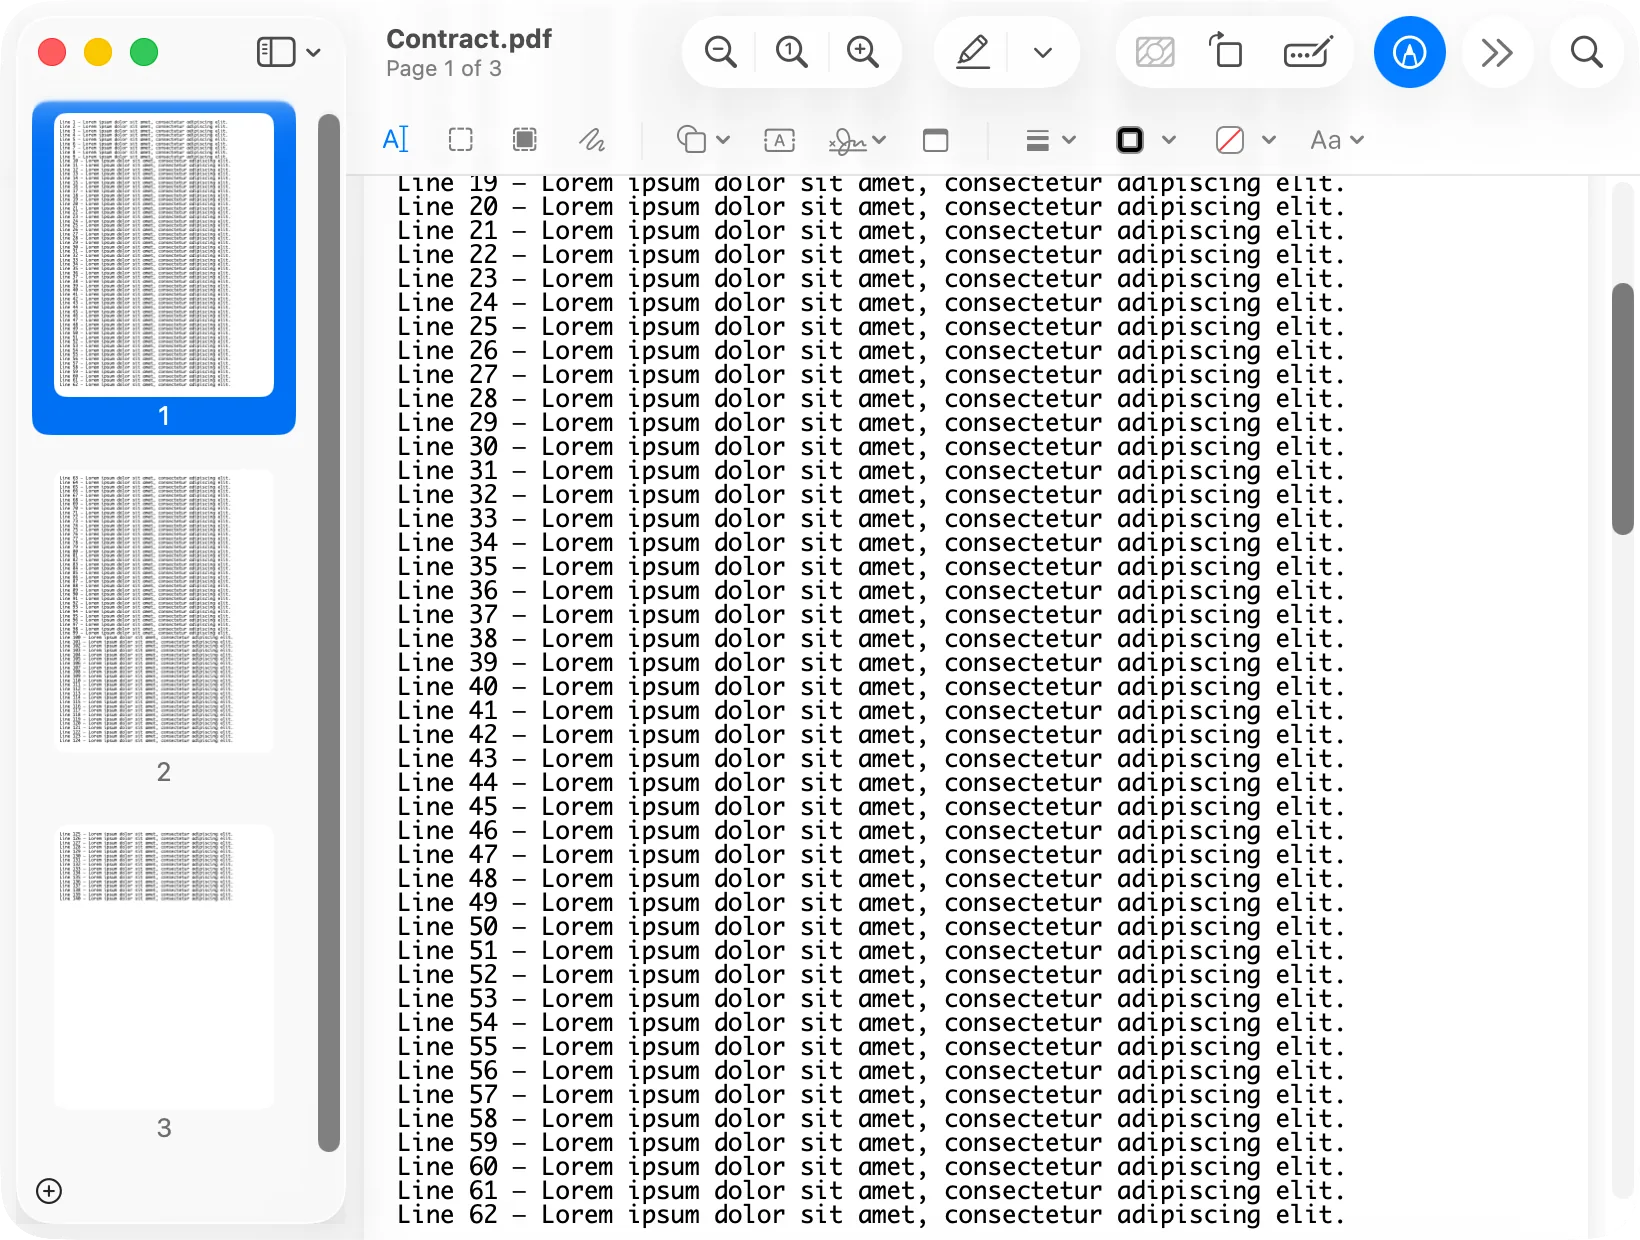Open the search field icon
The height and width of the screenshot is (1240, 1640).
click(1586, 52)
